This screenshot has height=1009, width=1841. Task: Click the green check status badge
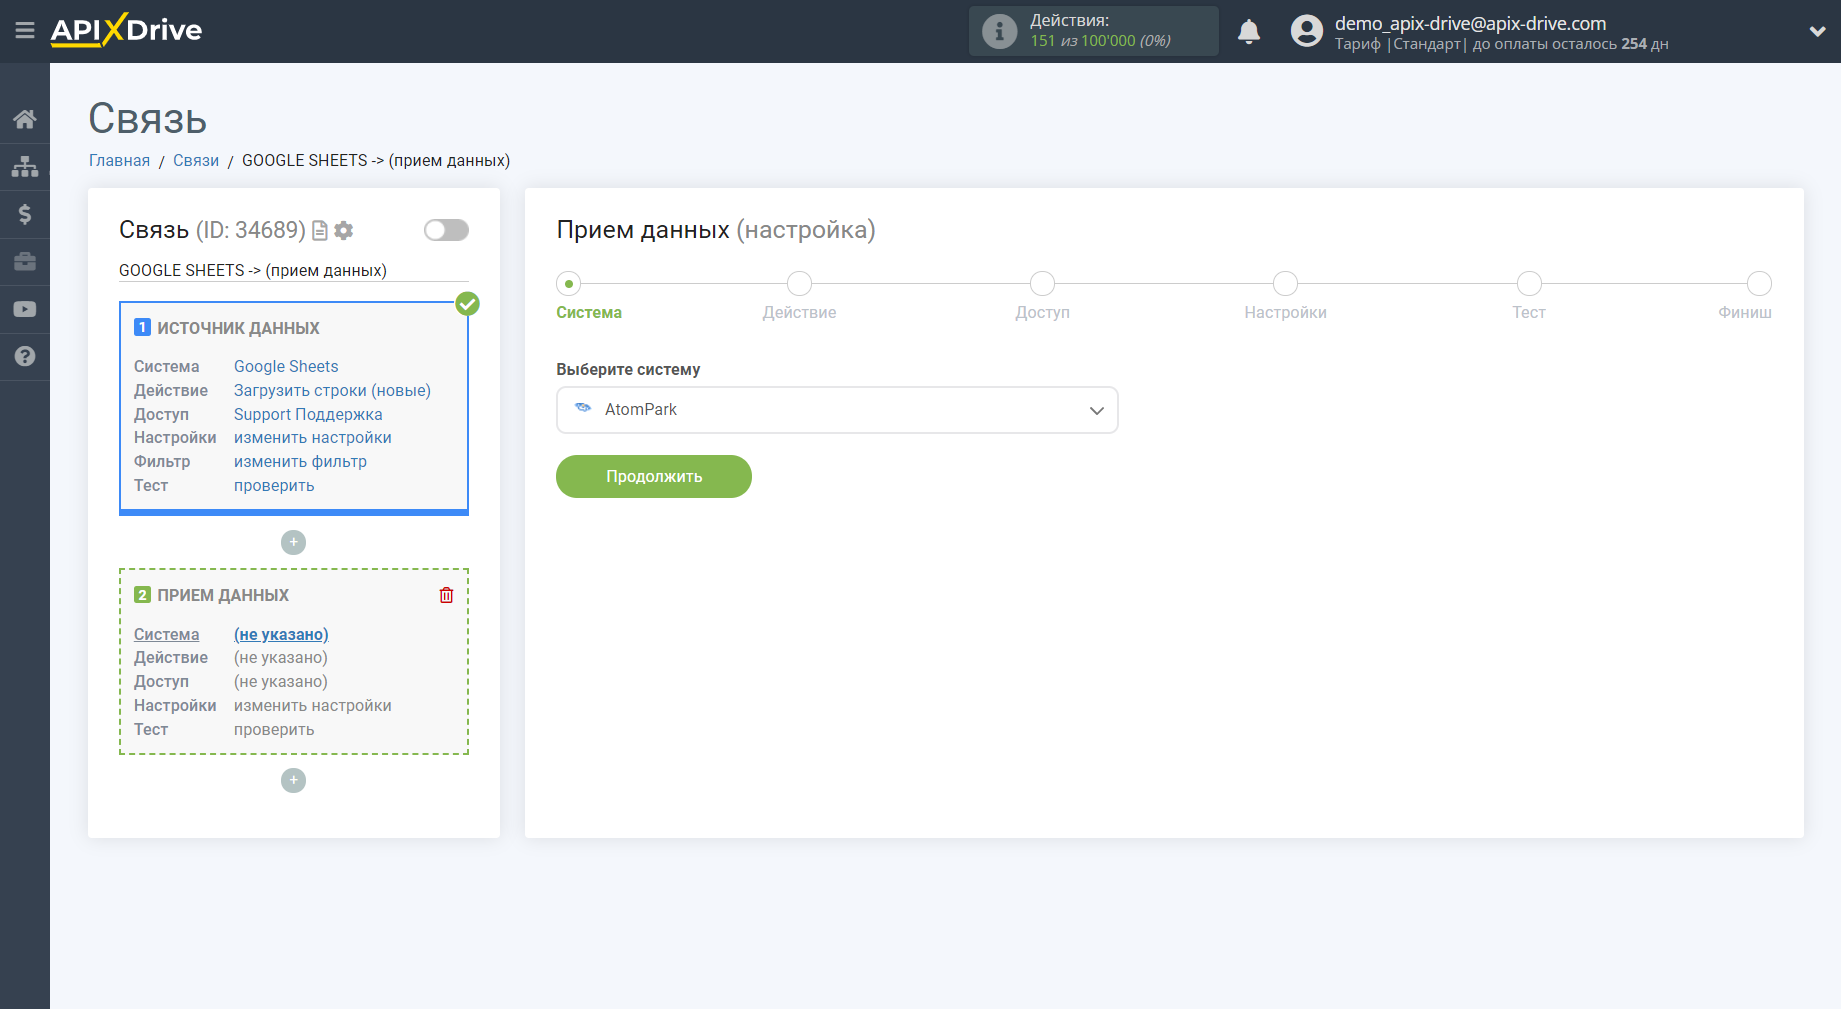point(467,304)
